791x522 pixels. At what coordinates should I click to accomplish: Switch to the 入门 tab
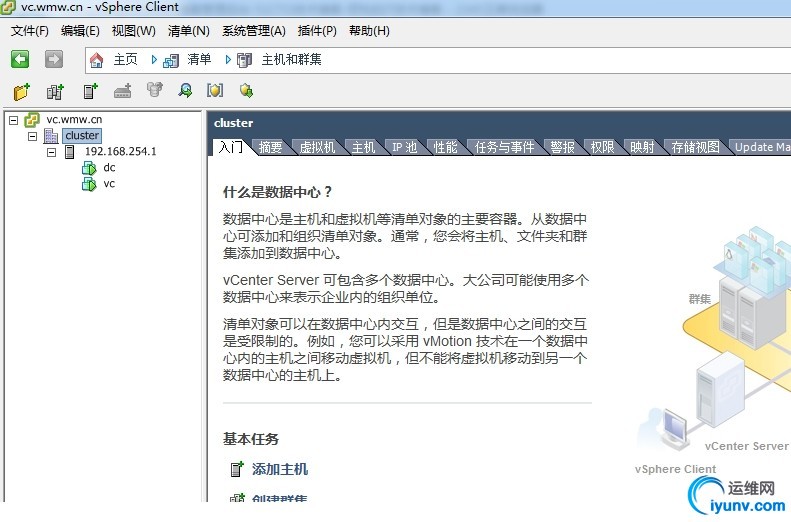pos(231,147)
